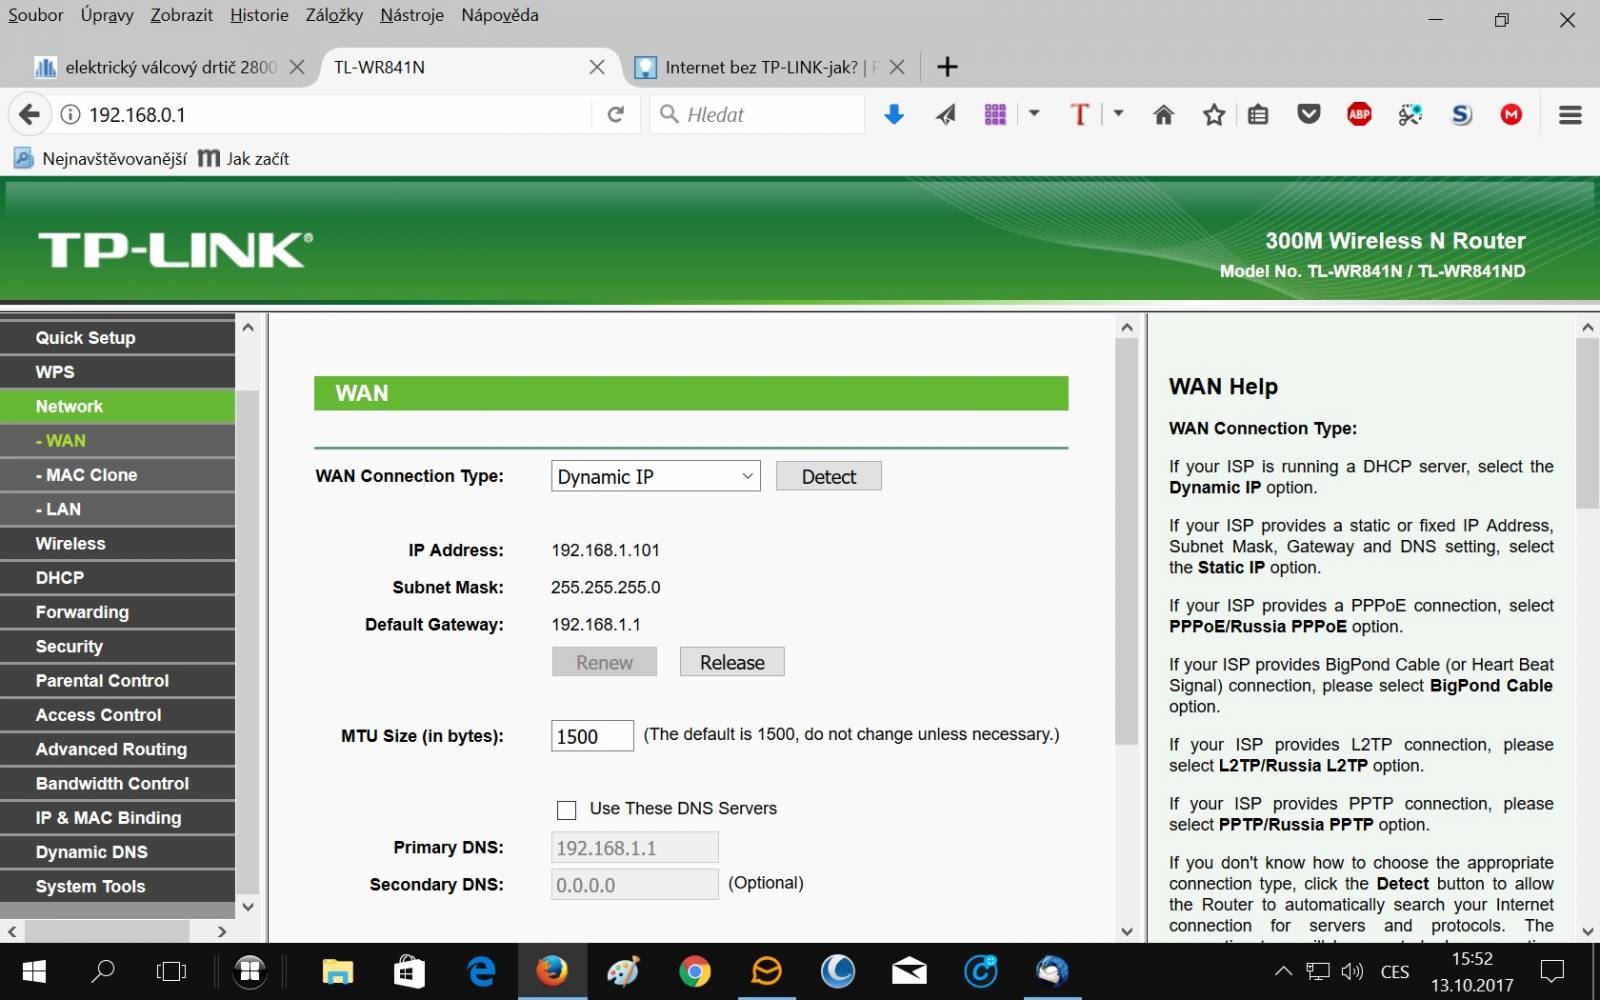Expand dropdown arrow beside purple grid icon
This screenshot has height=1000, width=1600.
[x=1035, y=114]
